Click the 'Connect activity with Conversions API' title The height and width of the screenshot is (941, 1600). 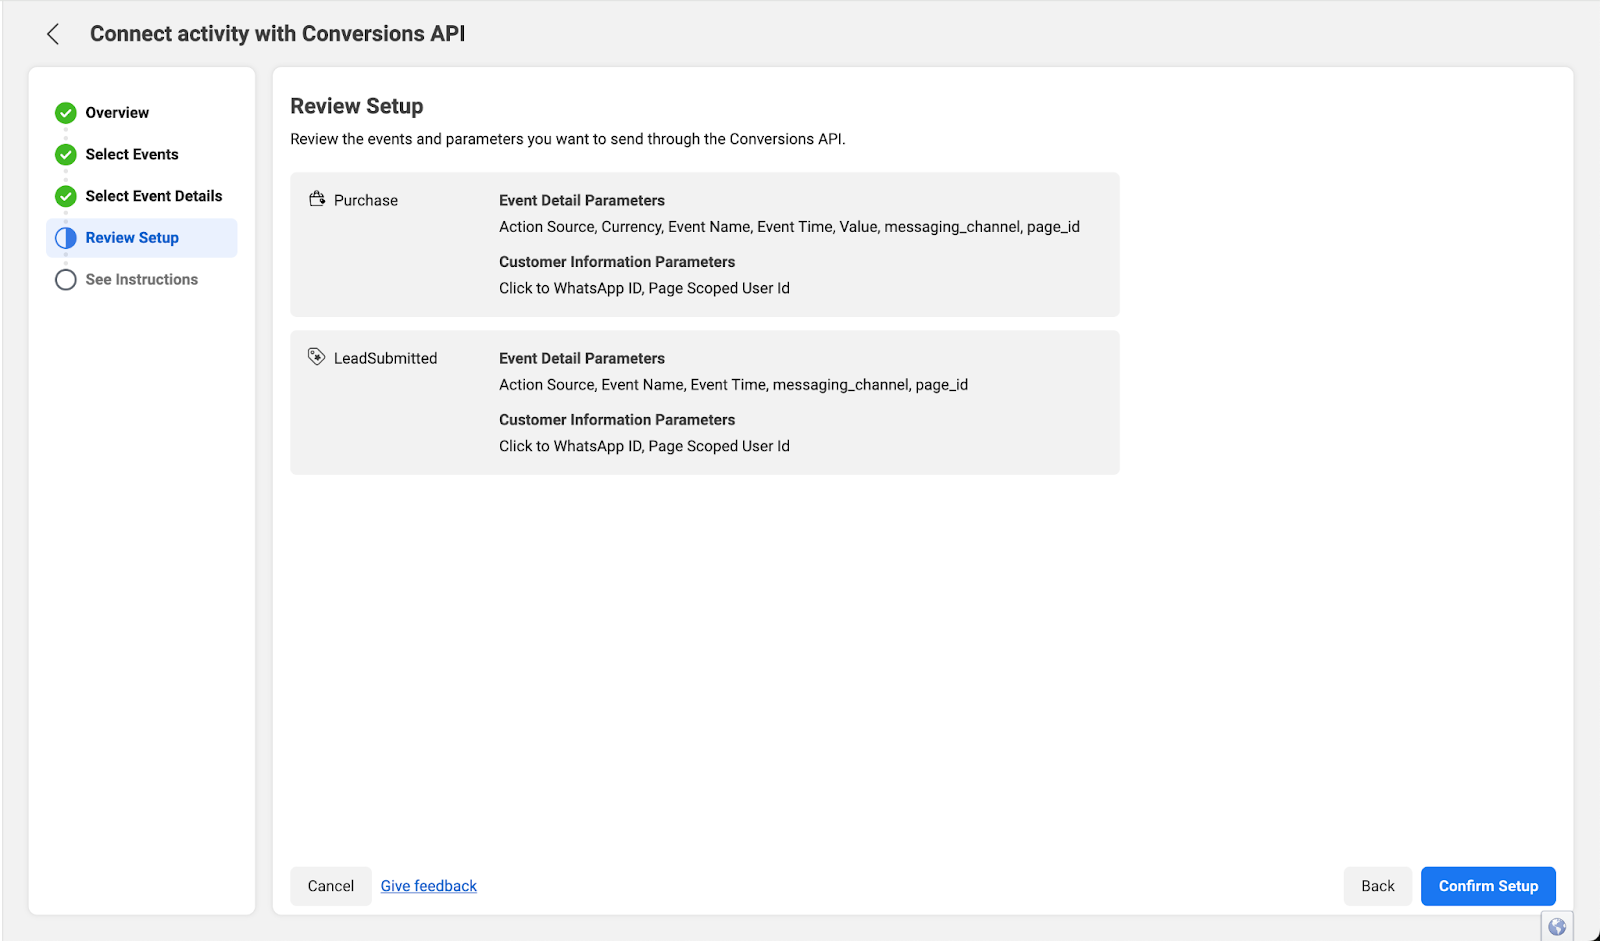[278, 34]
